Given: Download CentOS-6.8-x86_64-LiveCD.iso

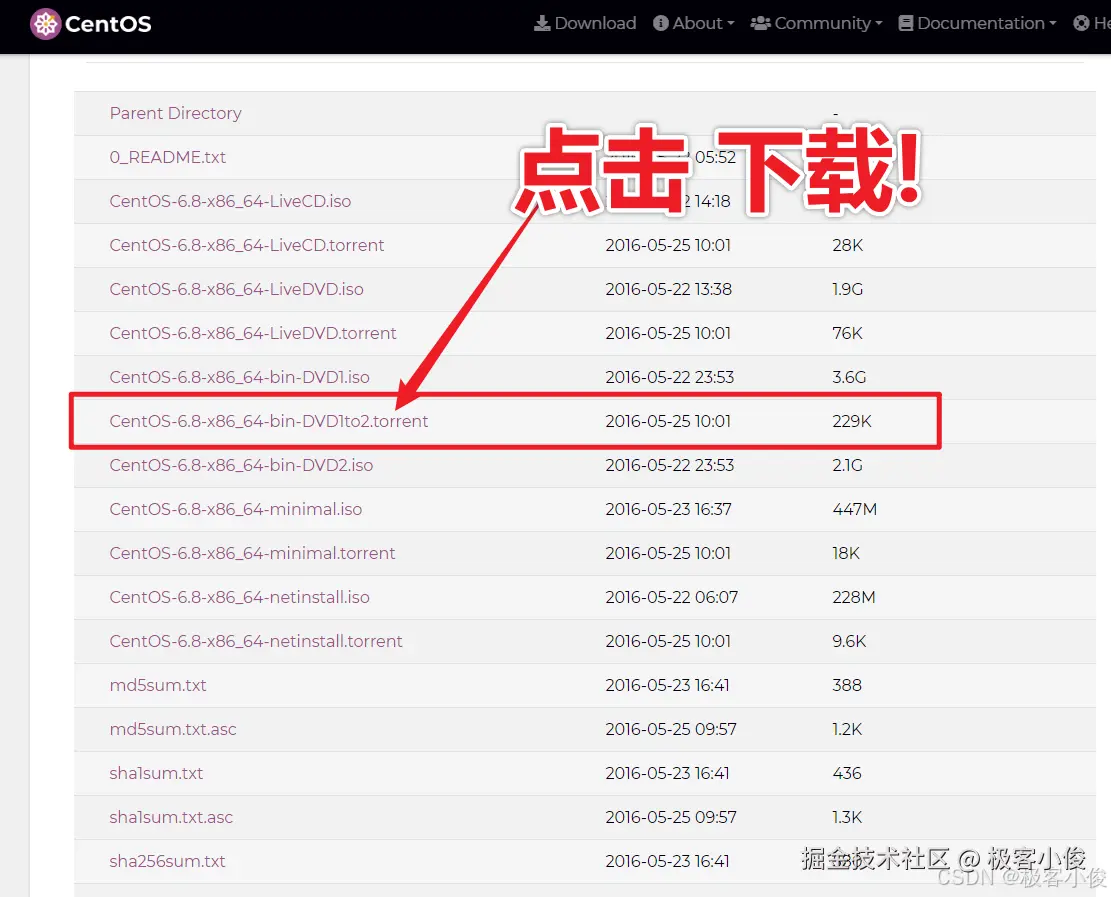Looking at the screenshot, I should coord(230,201).
